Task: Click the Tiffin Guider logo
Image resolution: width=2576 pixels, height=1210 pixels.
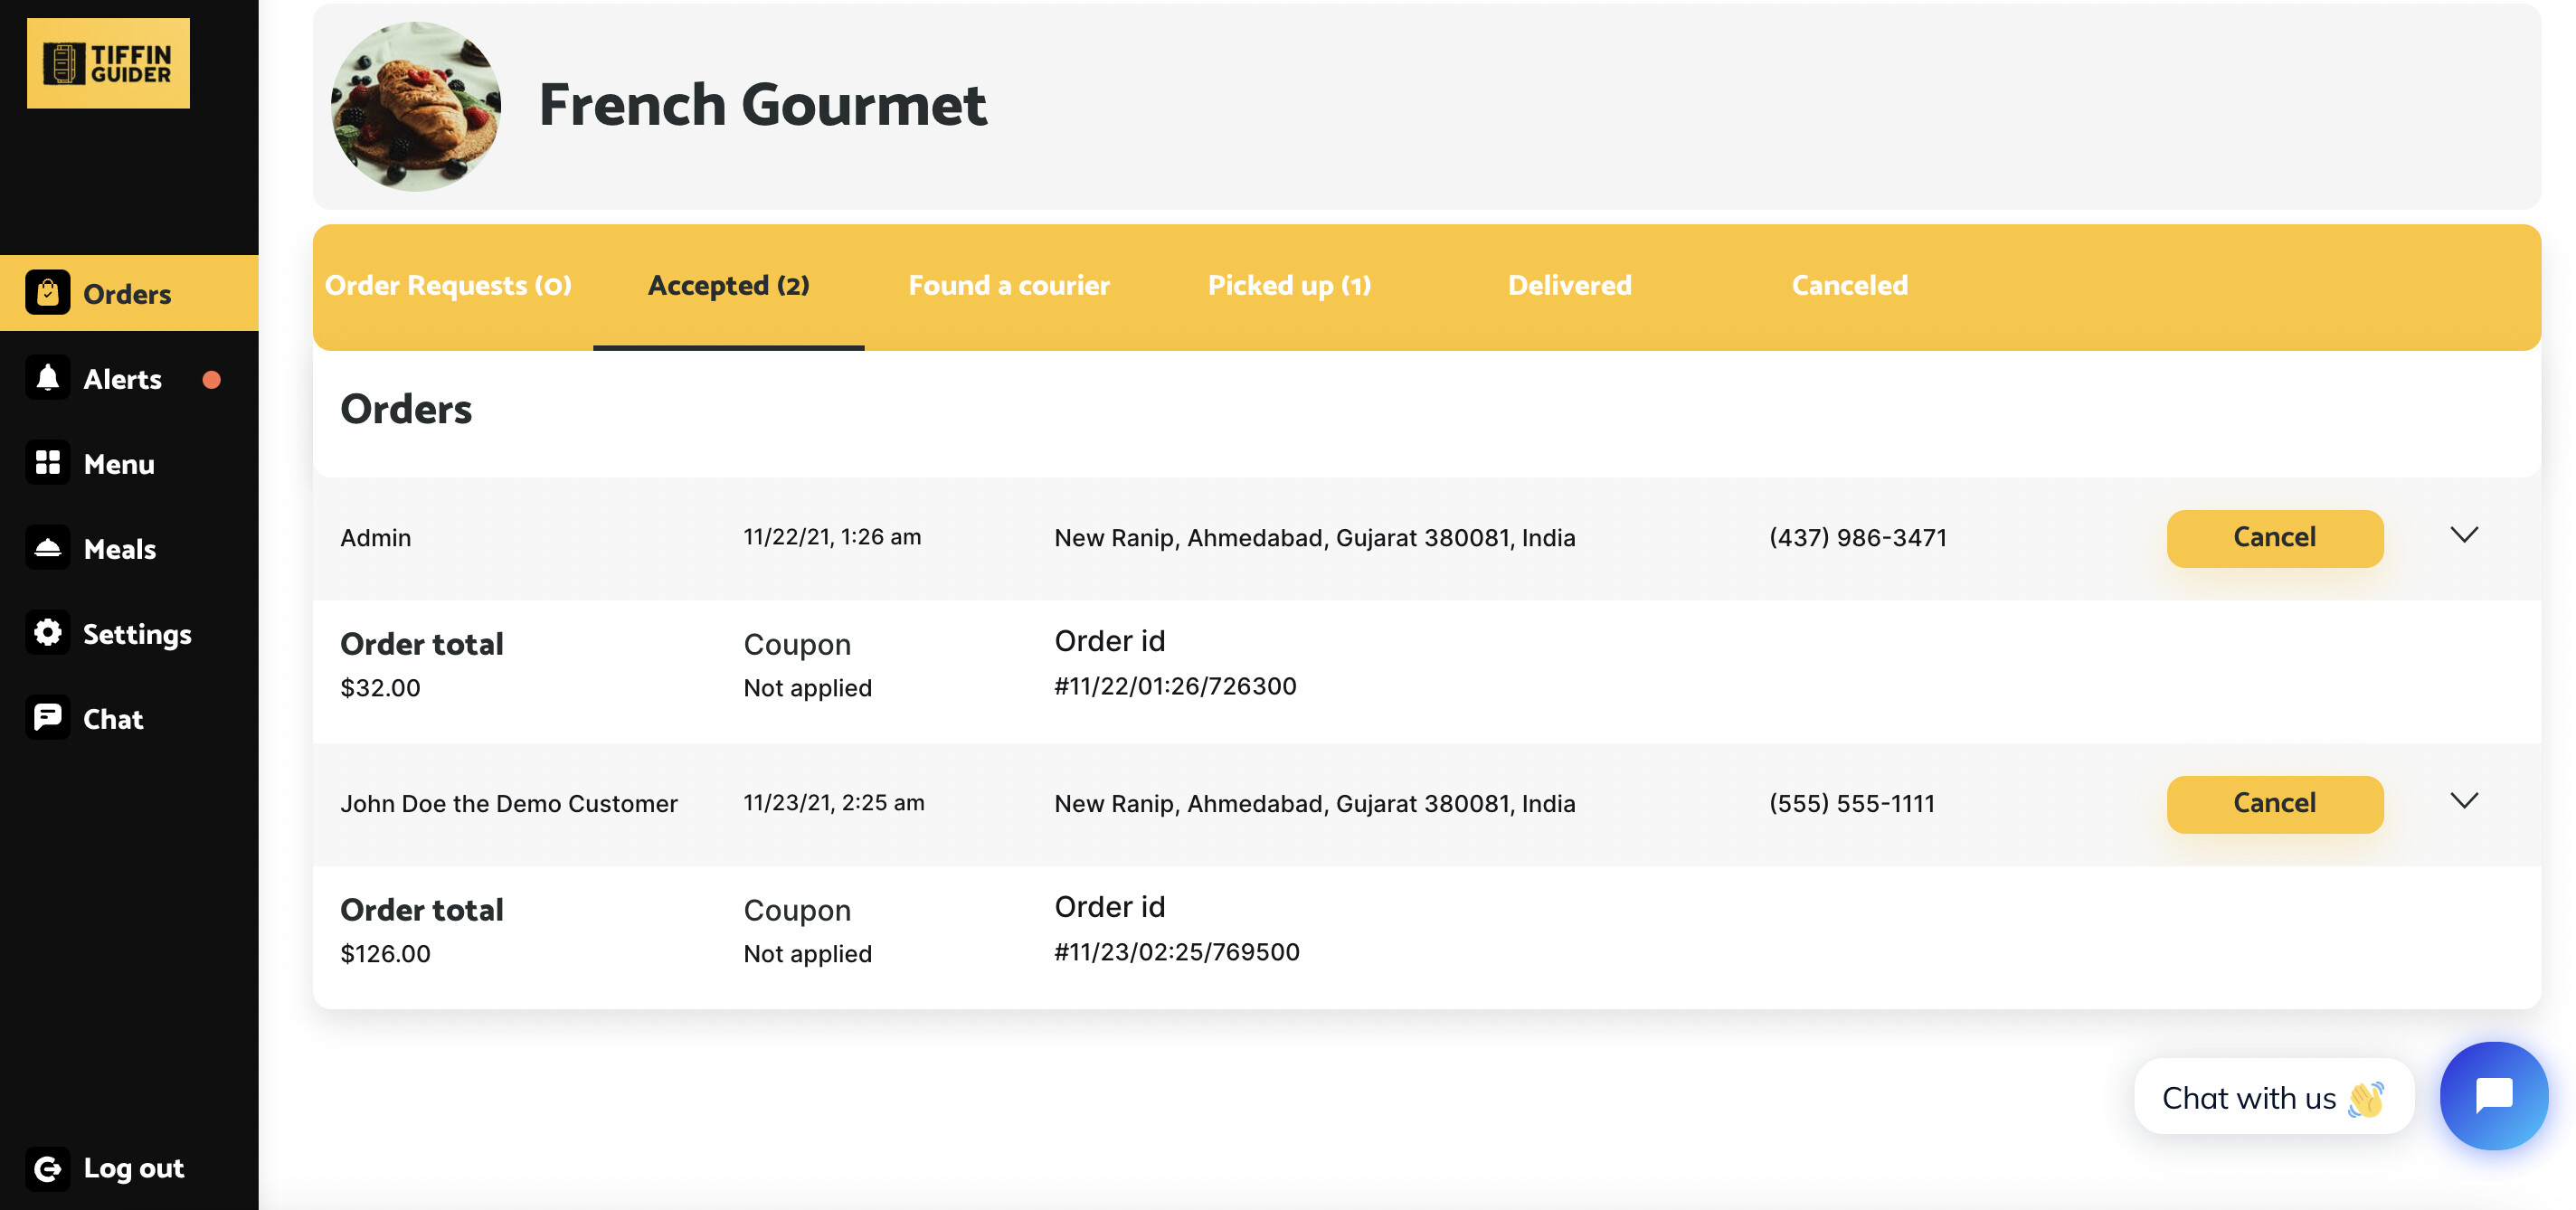Action: pyautogui.click(x=107, y=63)
